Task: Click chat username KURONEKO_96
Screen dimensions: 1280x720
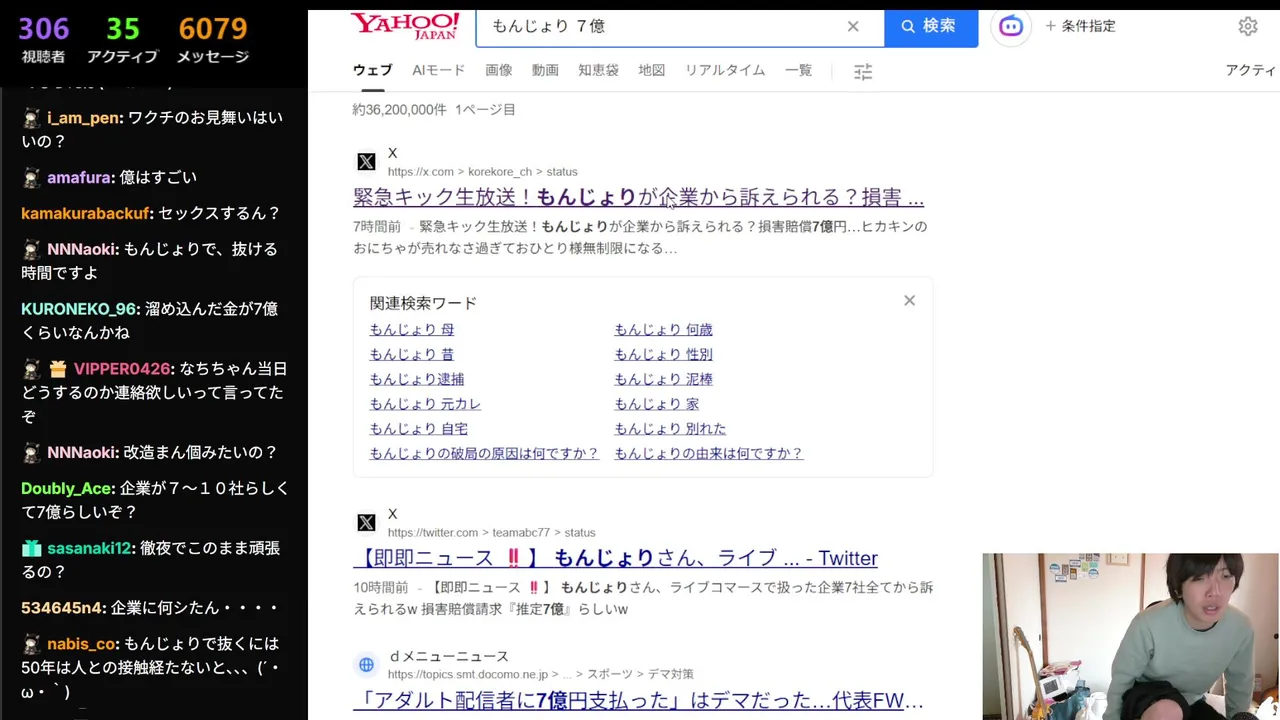Action: [79, 309]
